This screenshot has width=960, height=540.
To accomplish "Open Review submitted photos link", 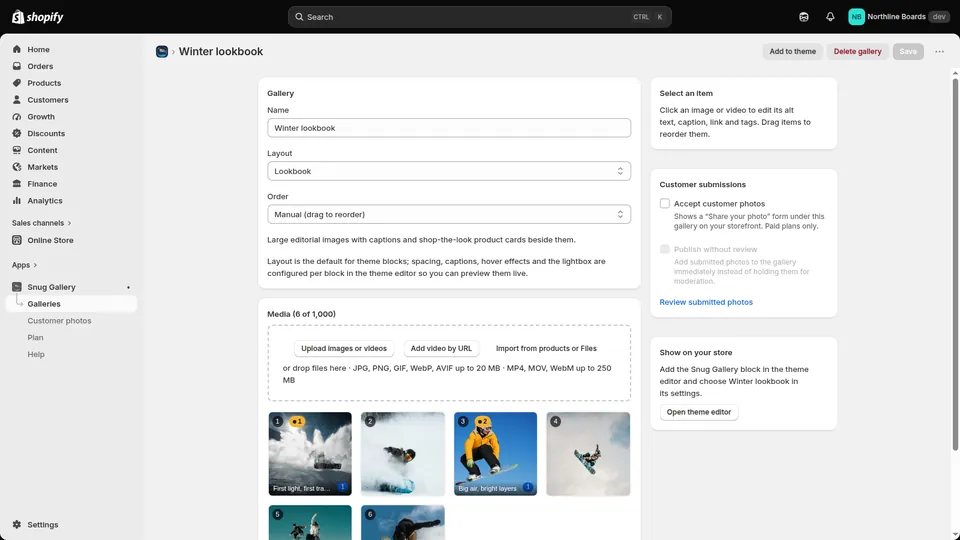I will tap(706, 302).
